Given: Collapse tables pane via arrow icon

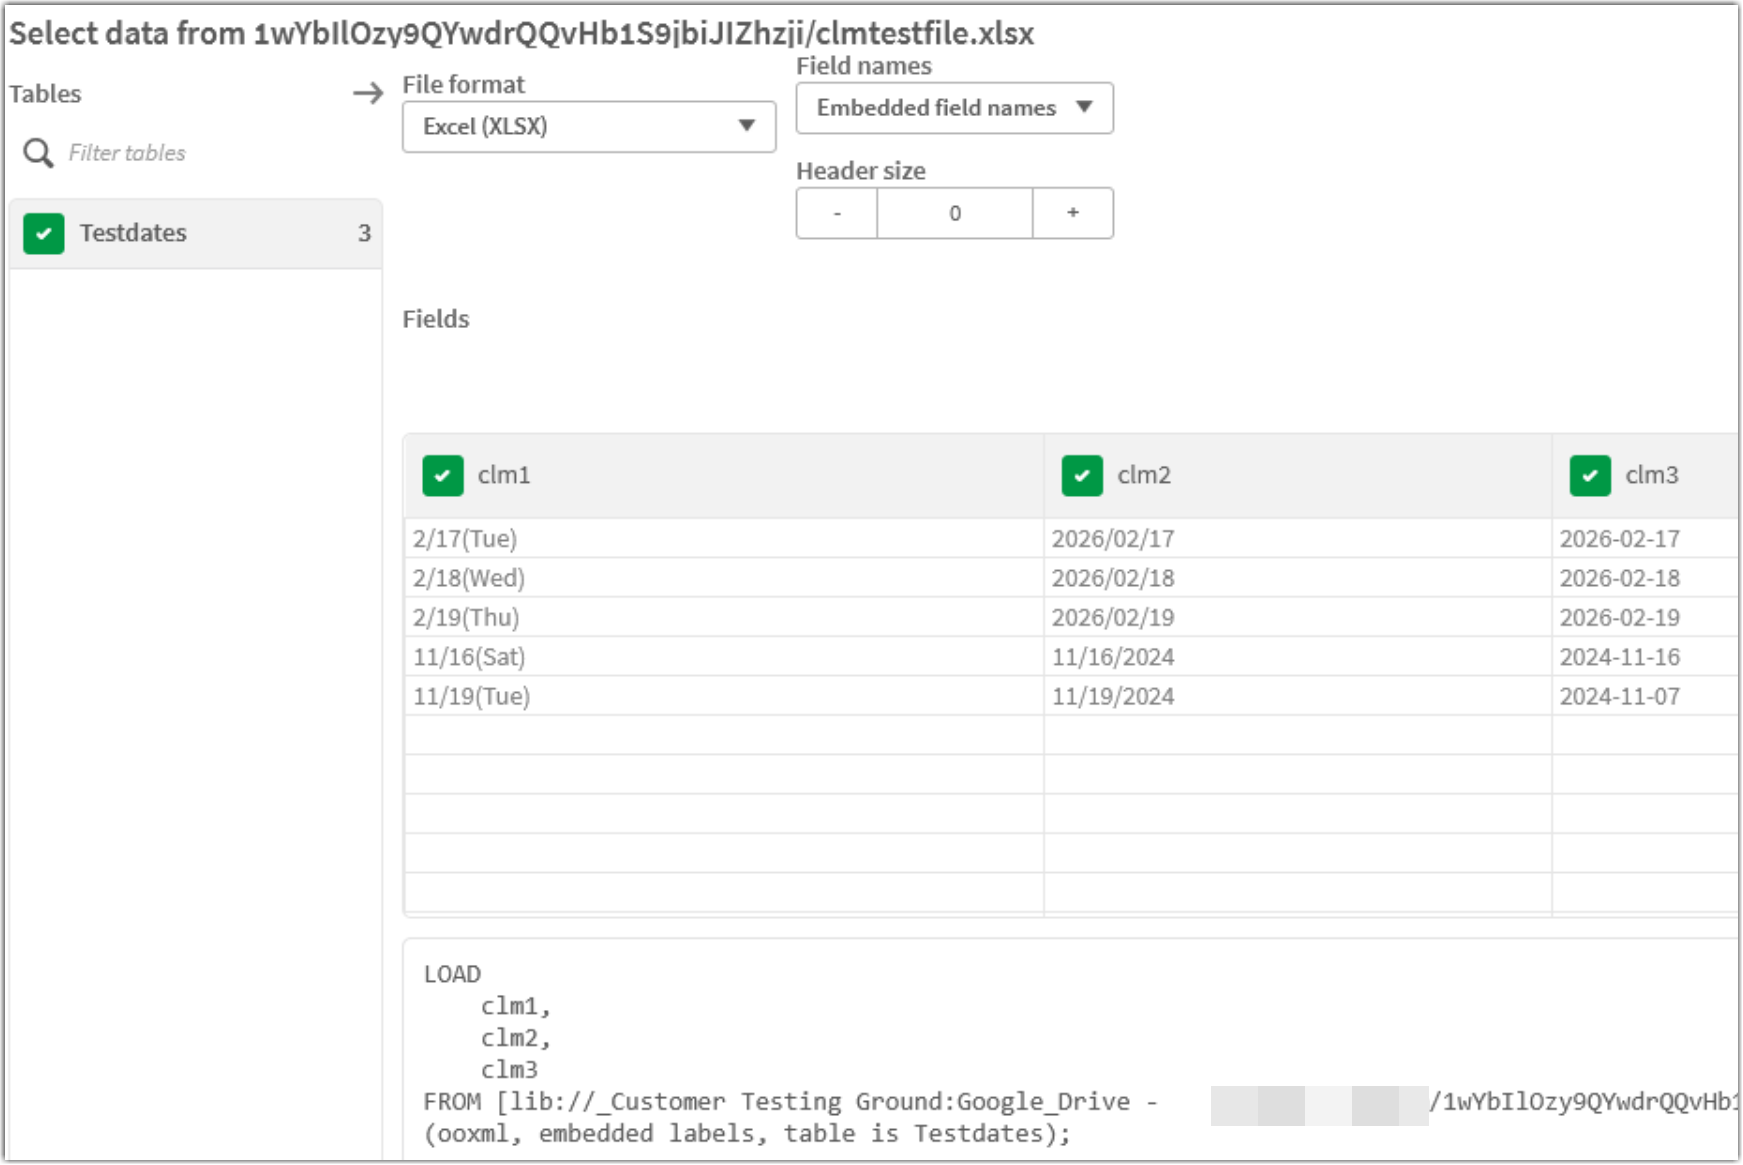Looking at the screenshot, I should (368, 94).
